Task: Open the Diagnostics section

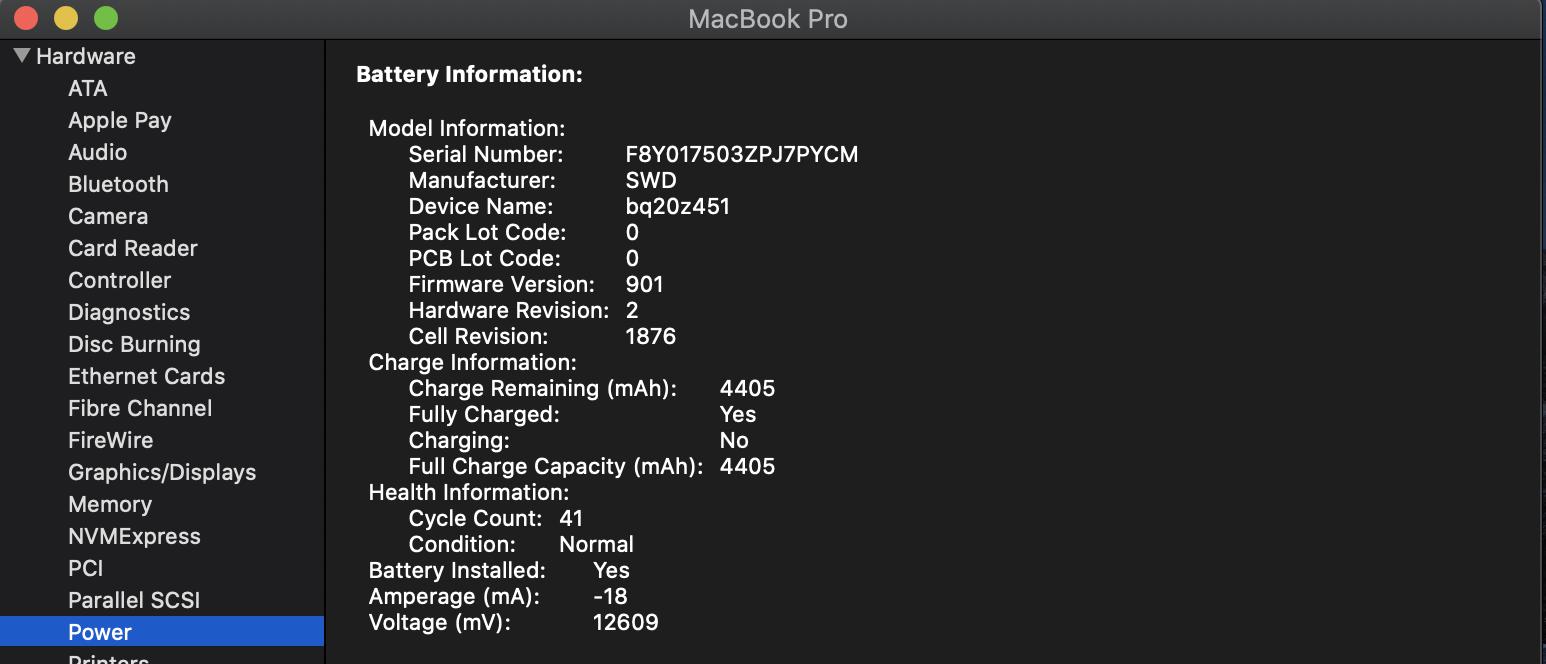Action: tap(128, 312)
